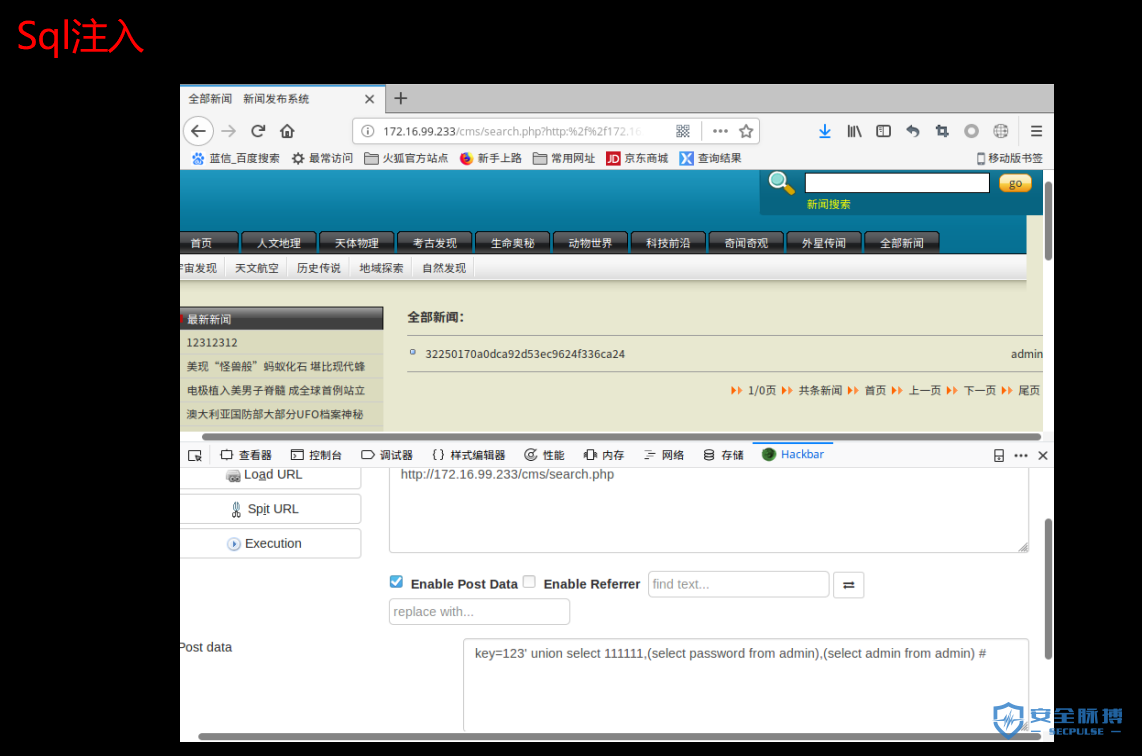The height and width of the screenshot is (756, 1142).
Task: Open 移动版书签 mobile bookmarks
Action: click(1009, 158)
